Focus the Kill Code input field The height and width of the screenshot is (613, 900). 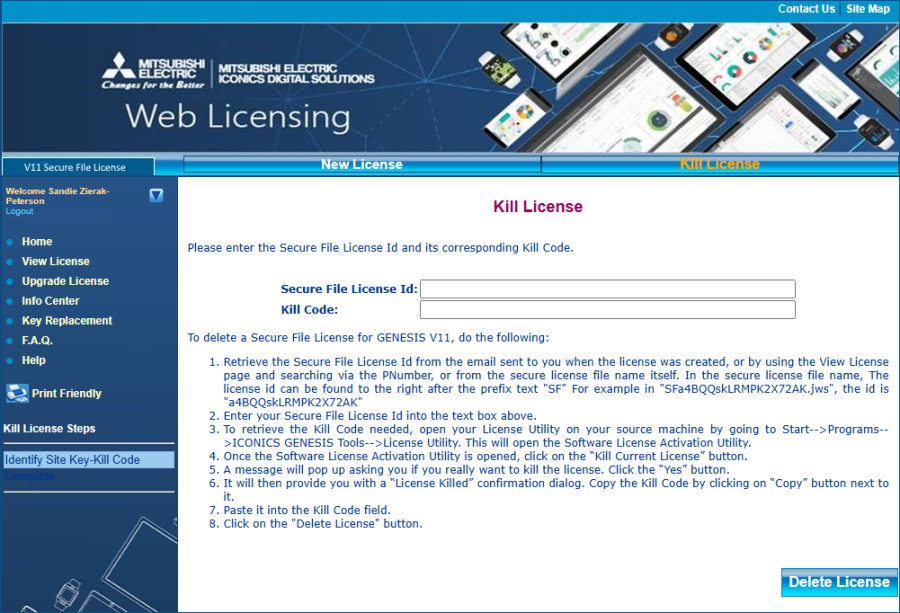pos(608,309)
